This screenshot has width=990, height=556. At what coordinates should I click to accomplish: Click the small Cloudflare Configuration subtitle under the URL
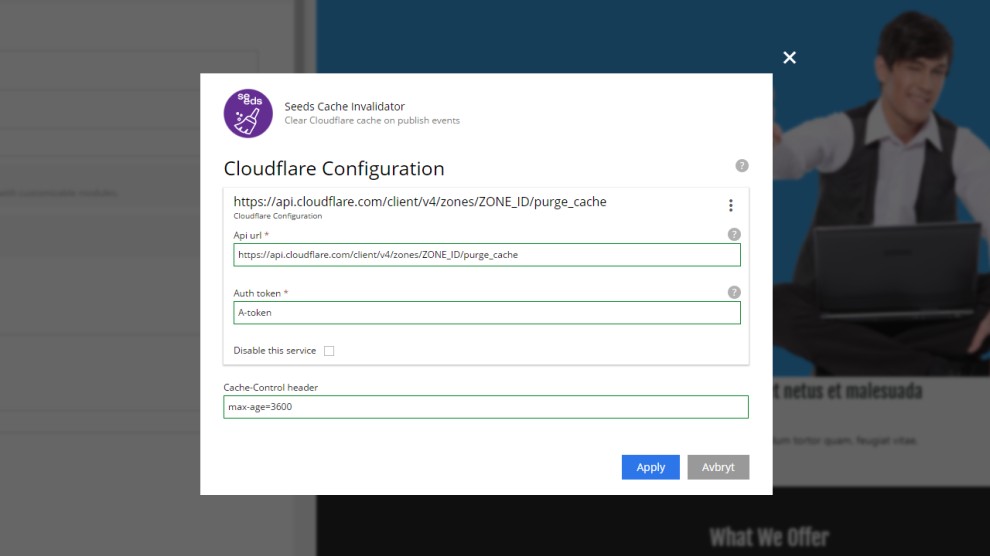278,216
